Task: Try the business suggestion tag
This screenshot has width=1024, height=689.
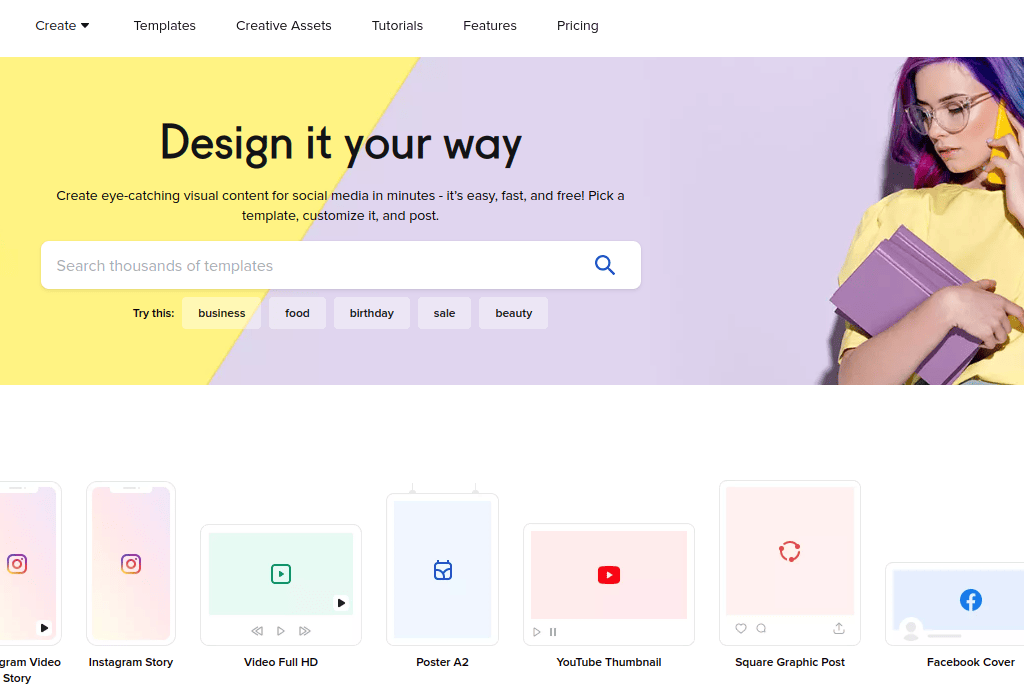Action: click(221, 313)
